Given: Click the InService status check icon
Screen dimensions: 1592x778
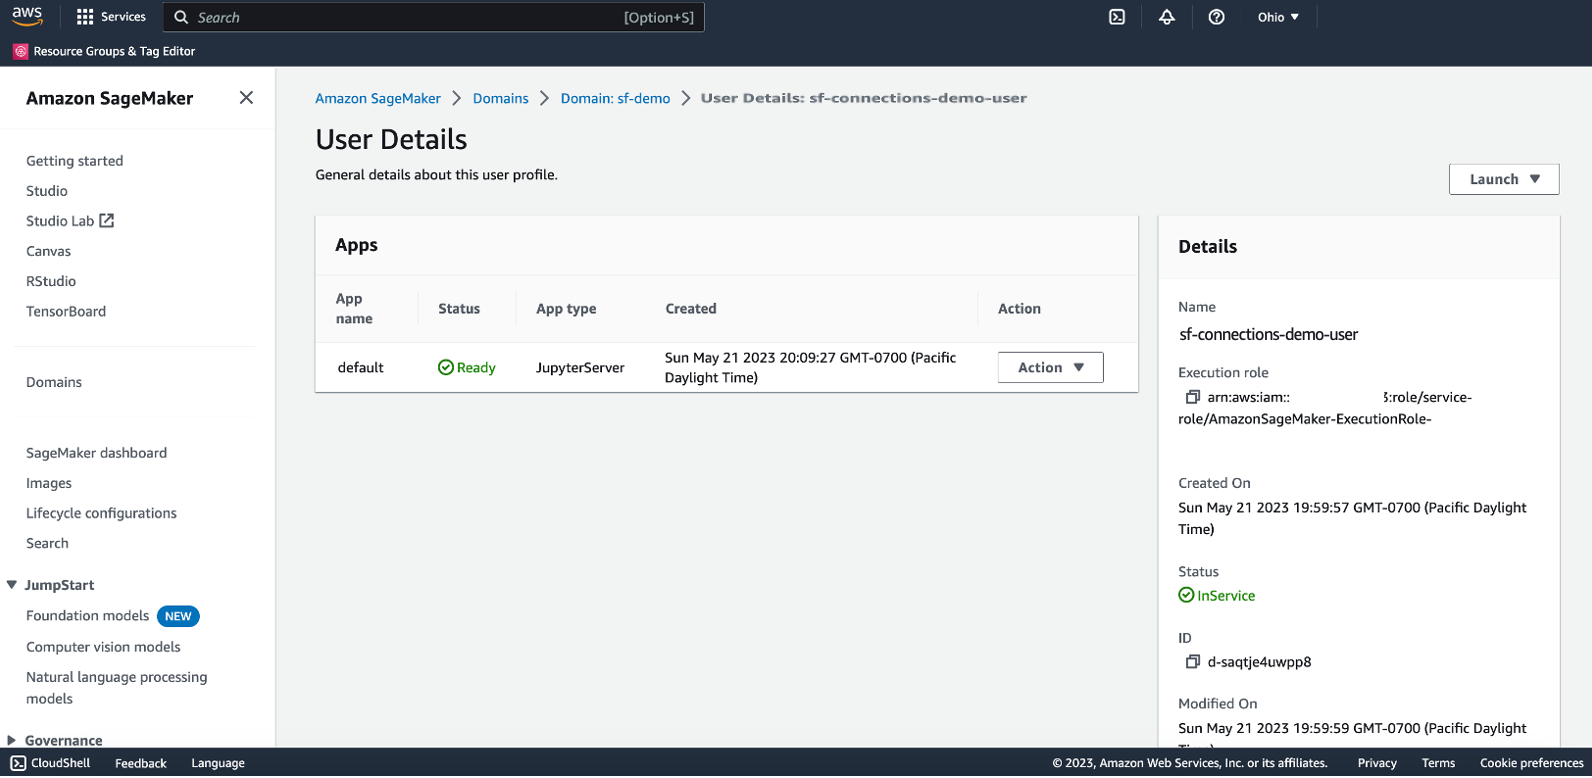Looking at the screenshot, I should (1186, 595).
